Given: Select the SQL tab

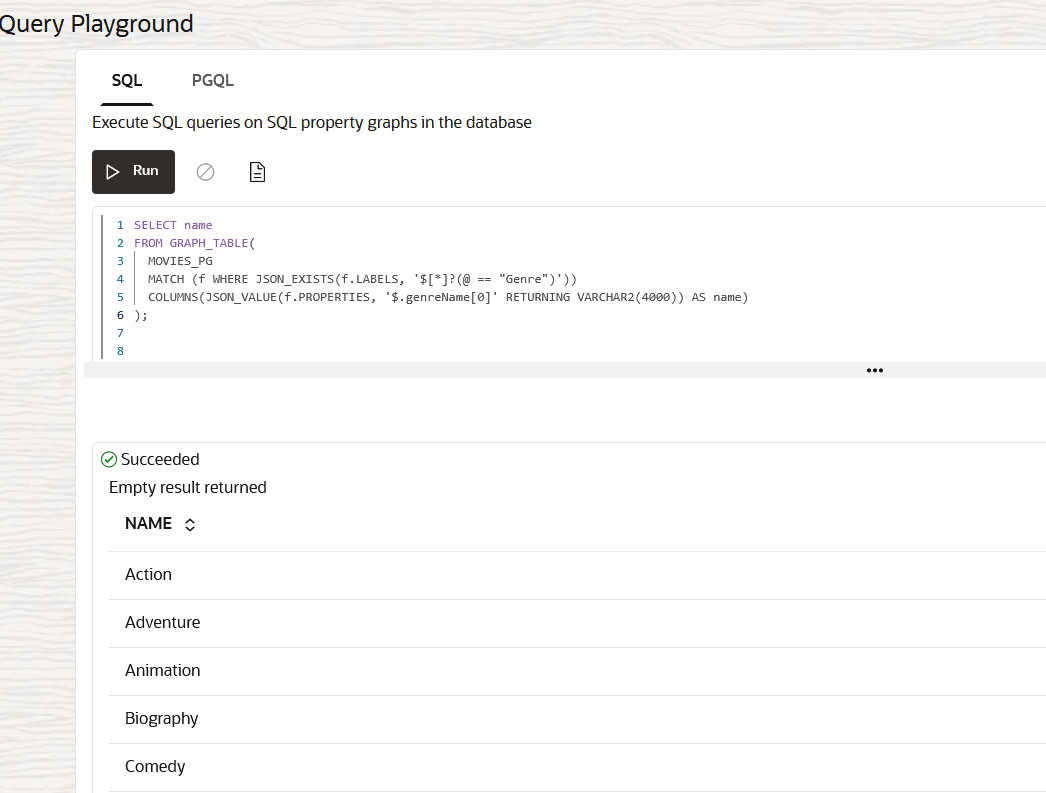Looking at the screenshot, I should (126, 80).
